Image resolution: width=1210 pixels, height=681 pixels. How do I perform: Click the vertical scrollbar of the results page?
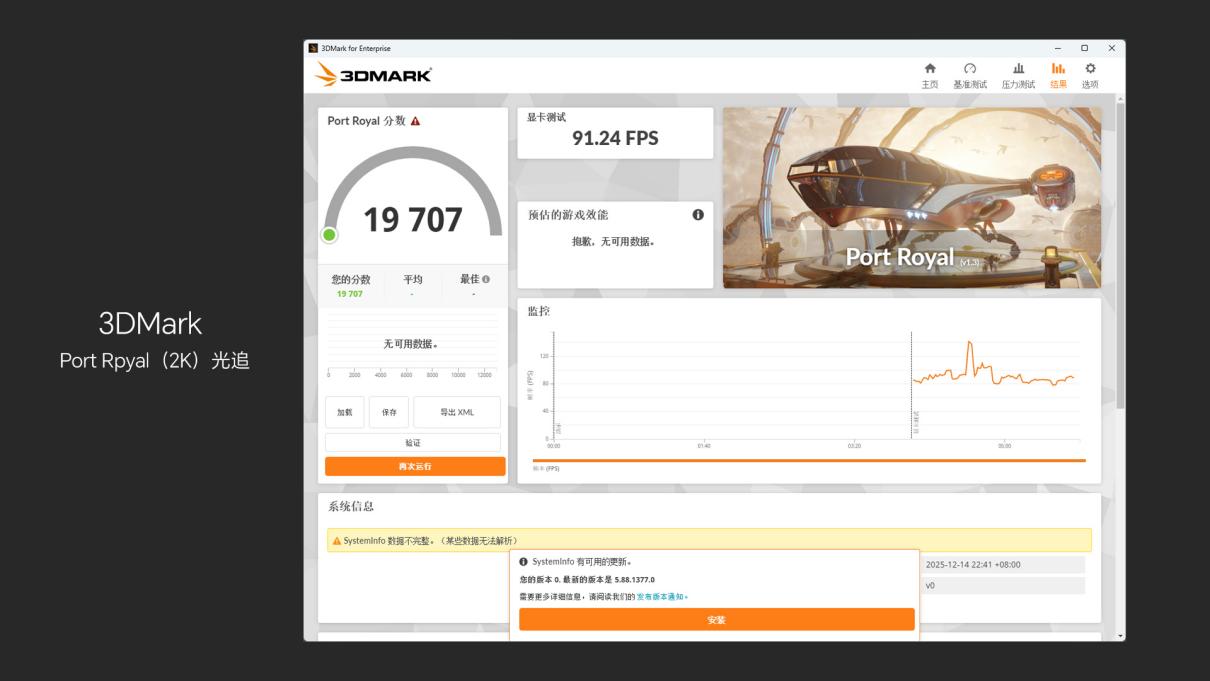[x=1120, y=255]
